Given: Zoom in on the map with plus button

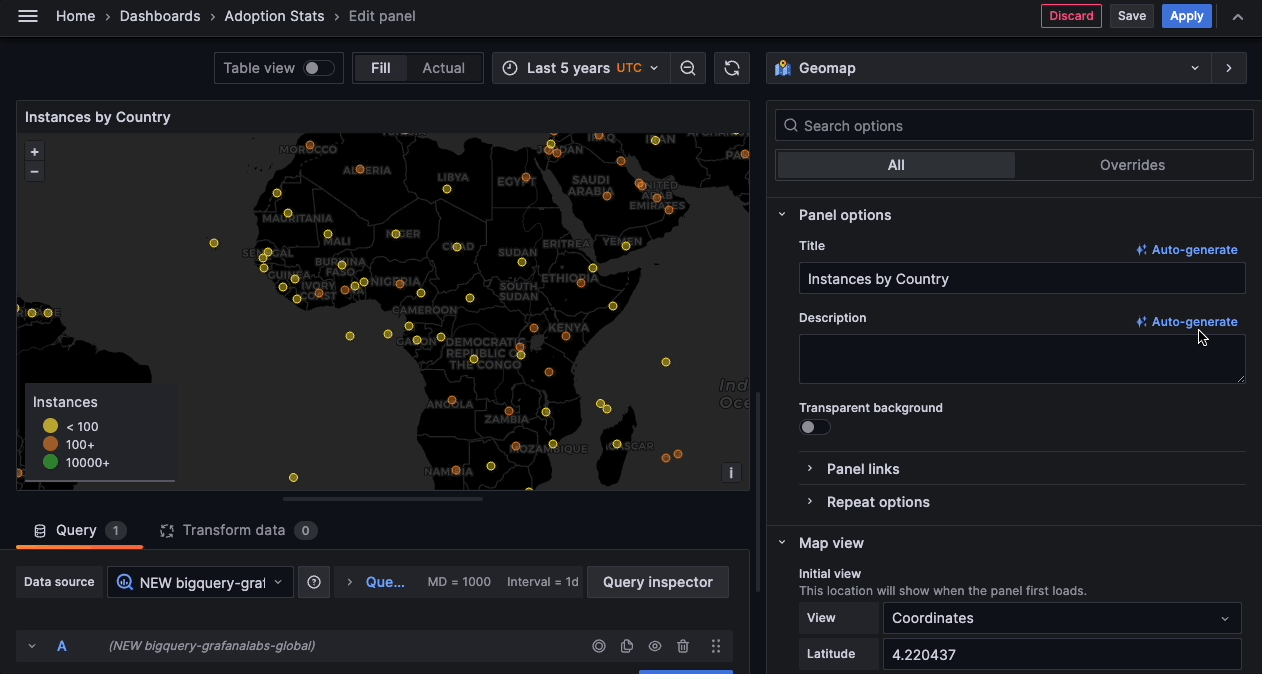Looking at the screenshot, I should 34,152.
